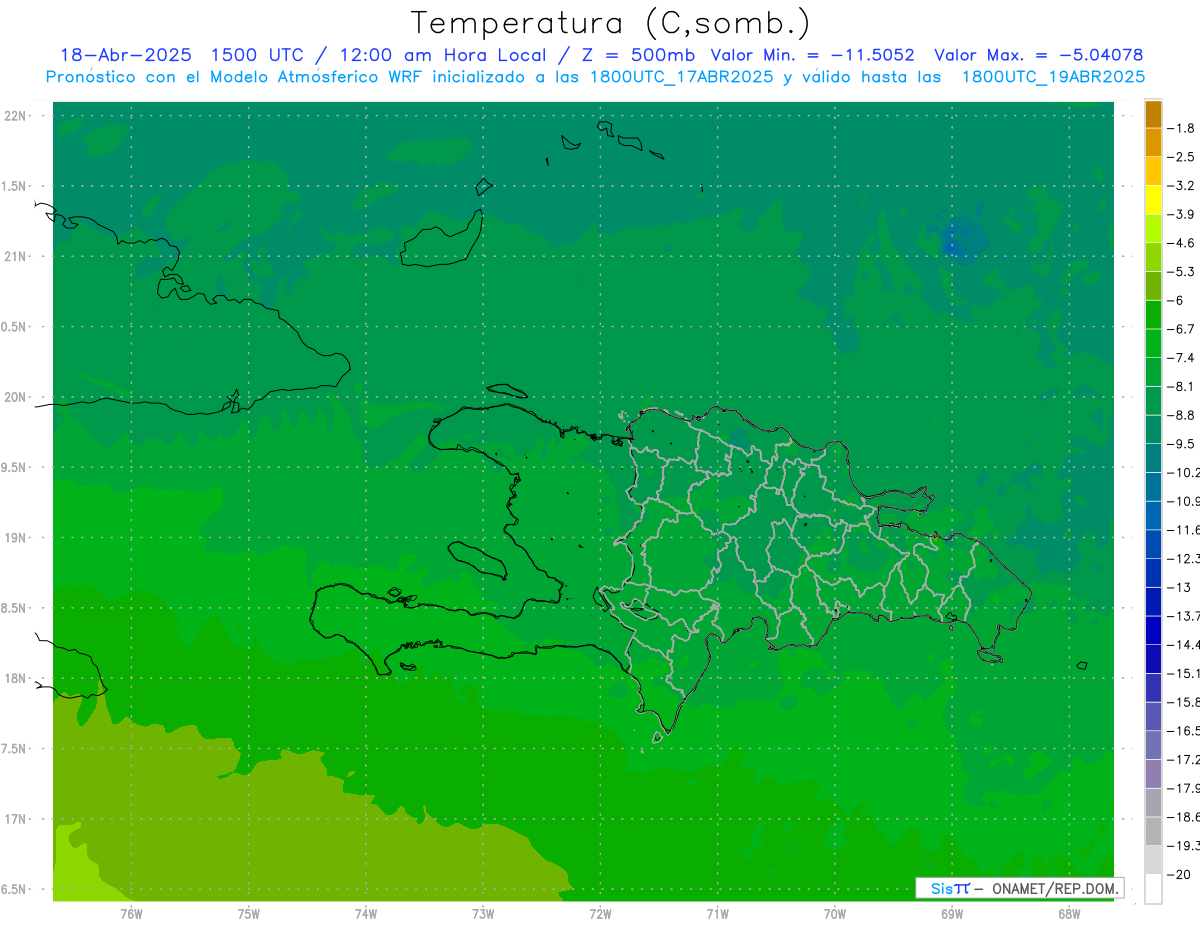Click the "-9.5" colorbar value
1200x927 pixels.
pos(1181,444)
